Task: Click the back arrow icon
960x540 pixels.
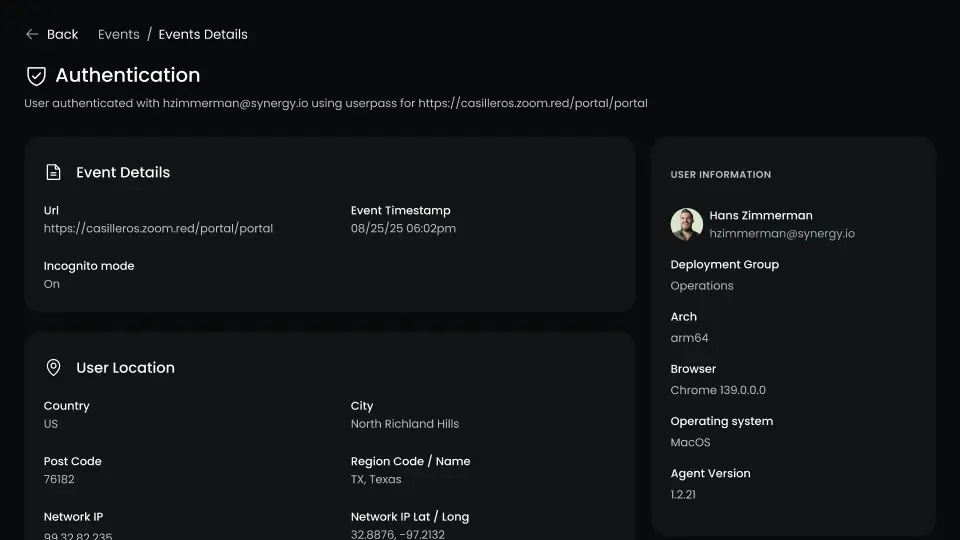Action: 32,34
